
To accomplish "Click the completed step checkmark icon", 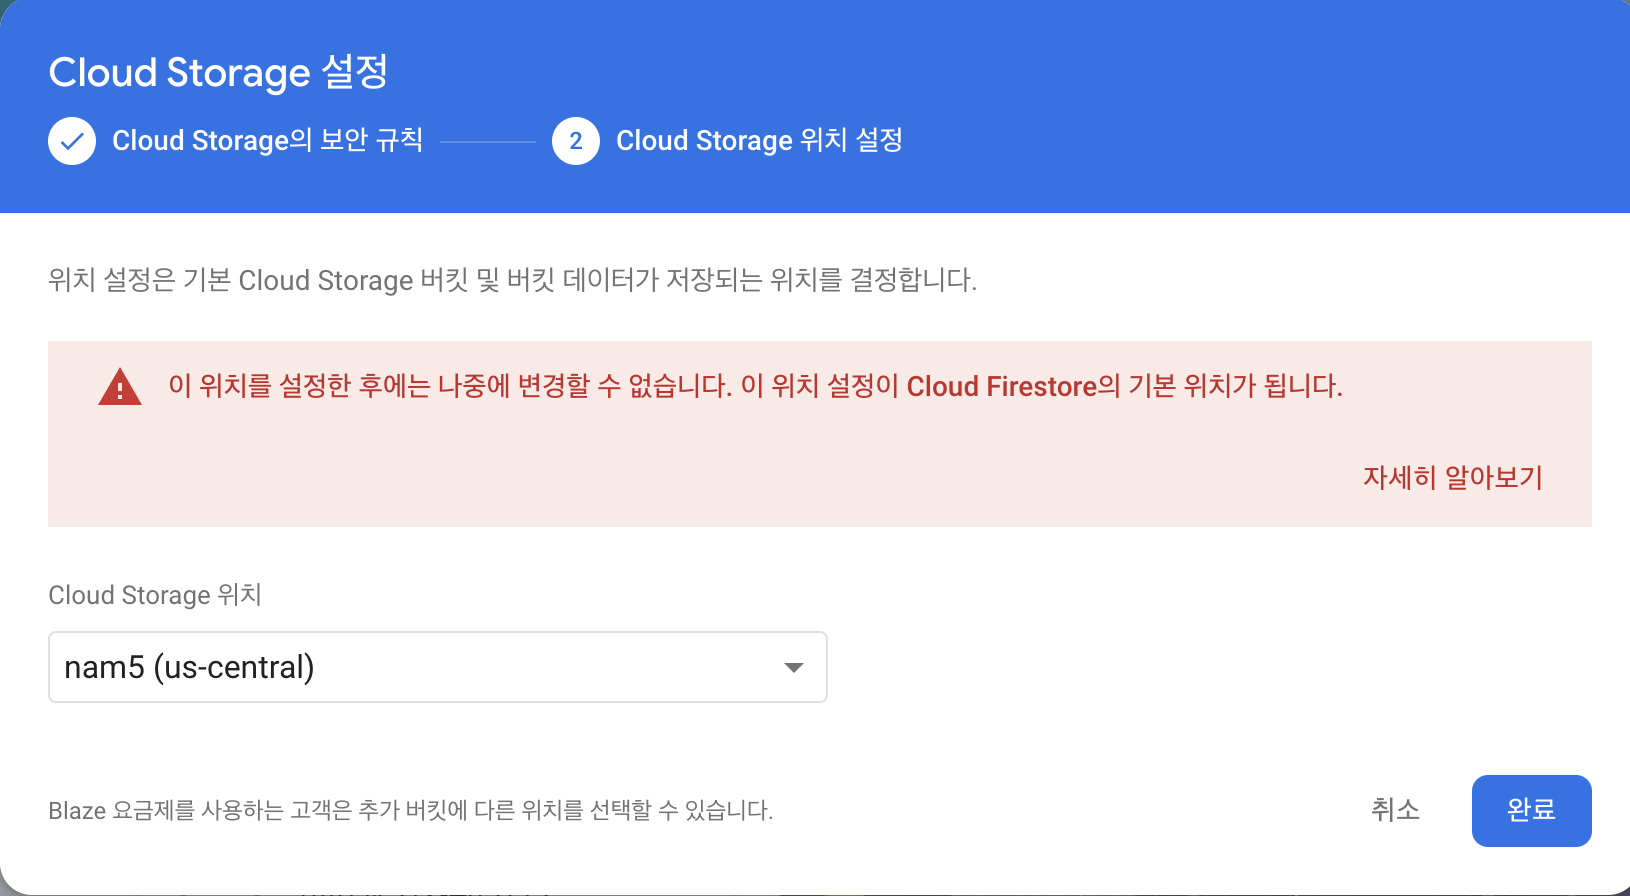I will tap(72, 141).
